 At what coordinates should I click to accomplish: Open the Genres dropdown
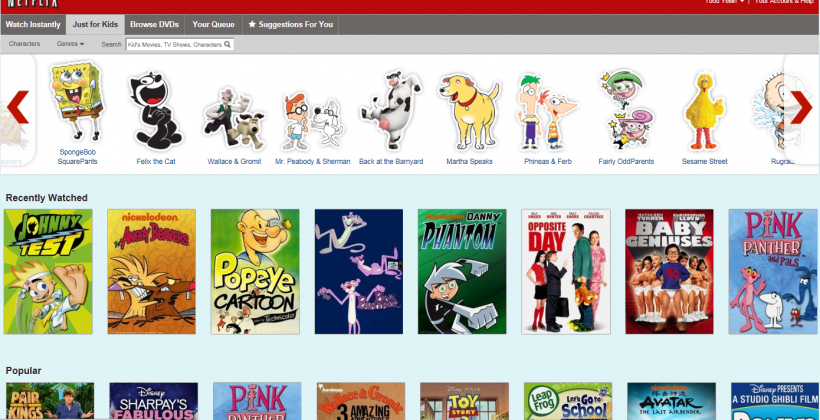click(x=70, y=44)
